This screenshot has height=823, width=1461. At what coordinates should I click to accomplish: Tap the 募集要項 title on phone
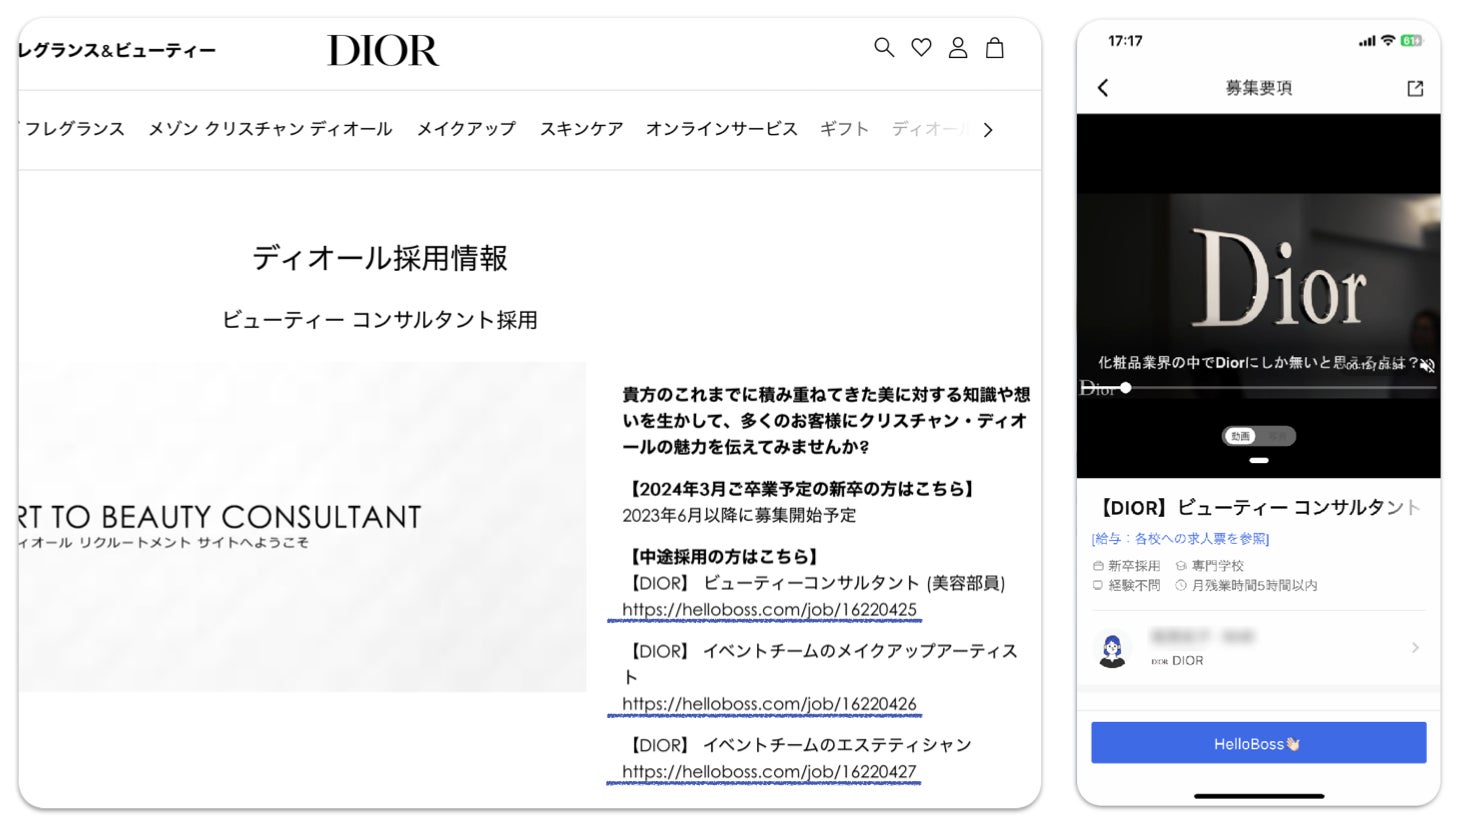click(x=1259, y=88)
